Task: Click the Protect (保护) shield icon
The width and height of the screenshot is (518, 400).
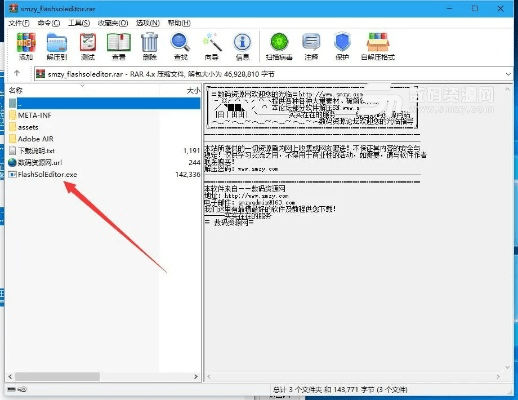Action: 342,47
